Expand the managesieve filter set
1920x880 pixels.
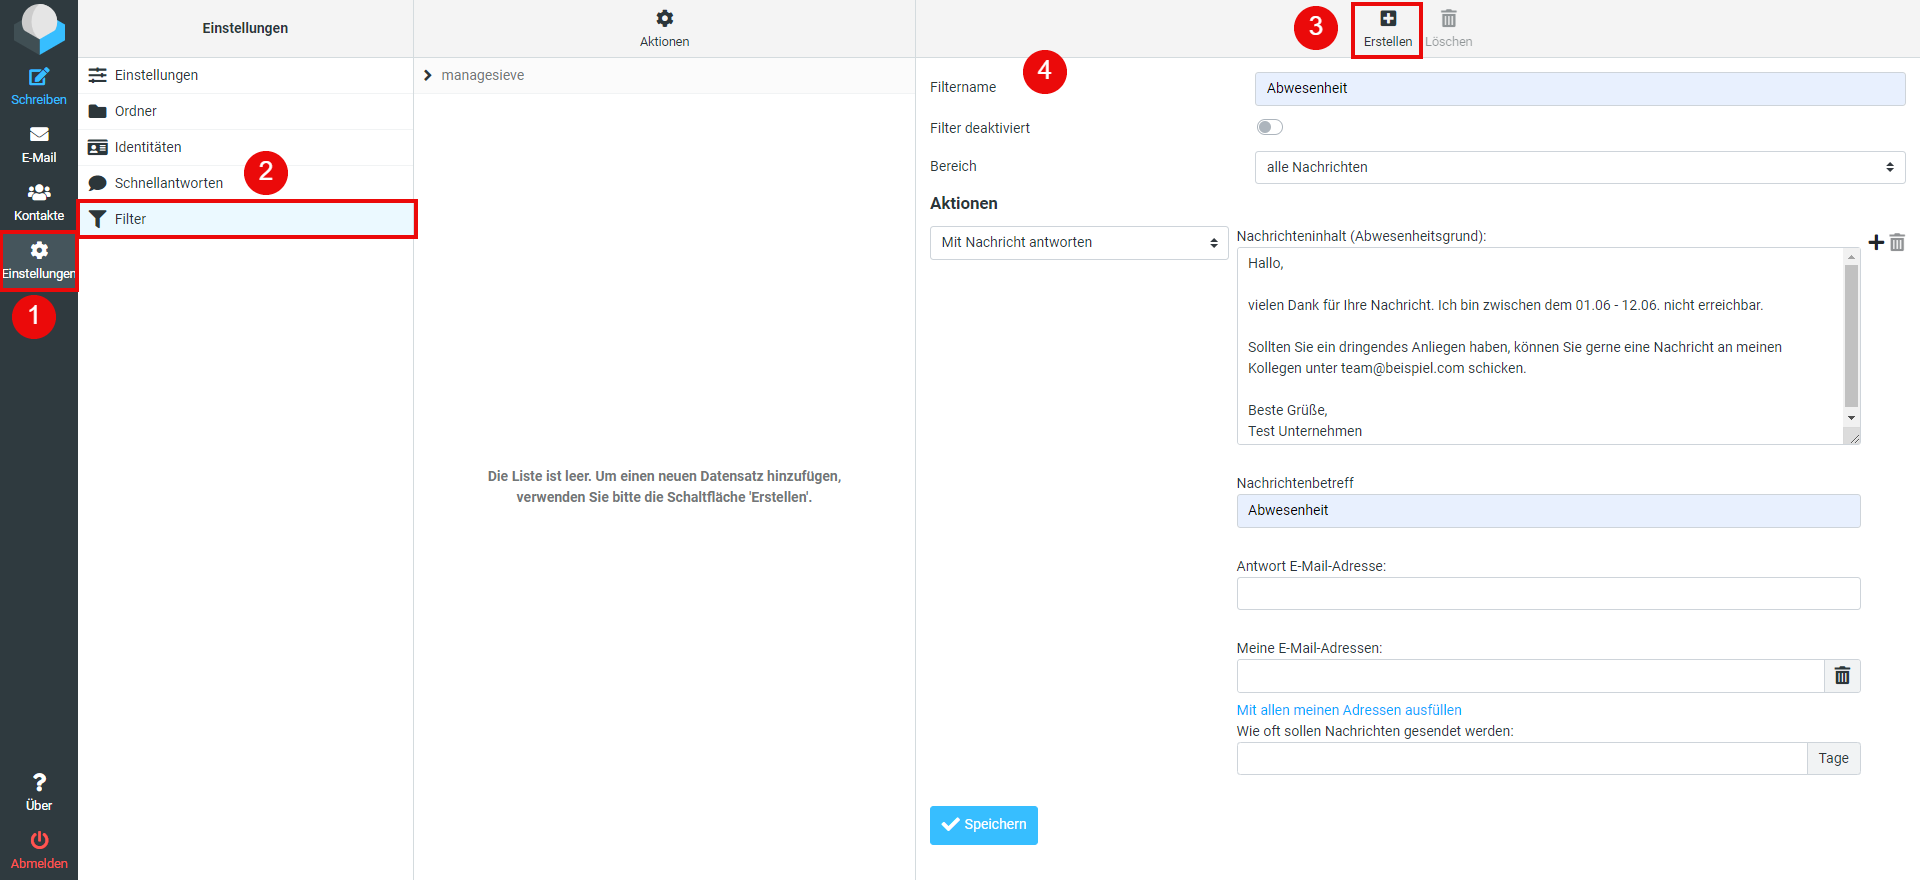pyautogui.click(x=428, y=76)
